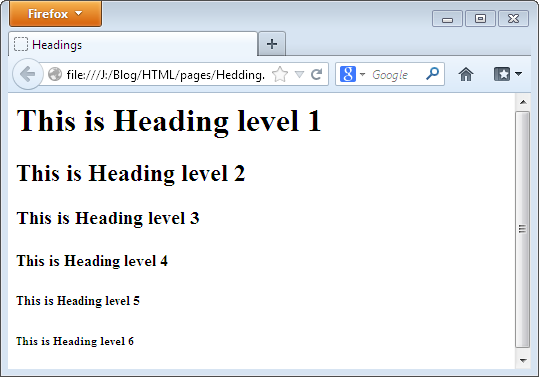Click "This is Heading level 4" text
Image resolution: width=539 pixels, height=377 pixels.
[92, 261]
